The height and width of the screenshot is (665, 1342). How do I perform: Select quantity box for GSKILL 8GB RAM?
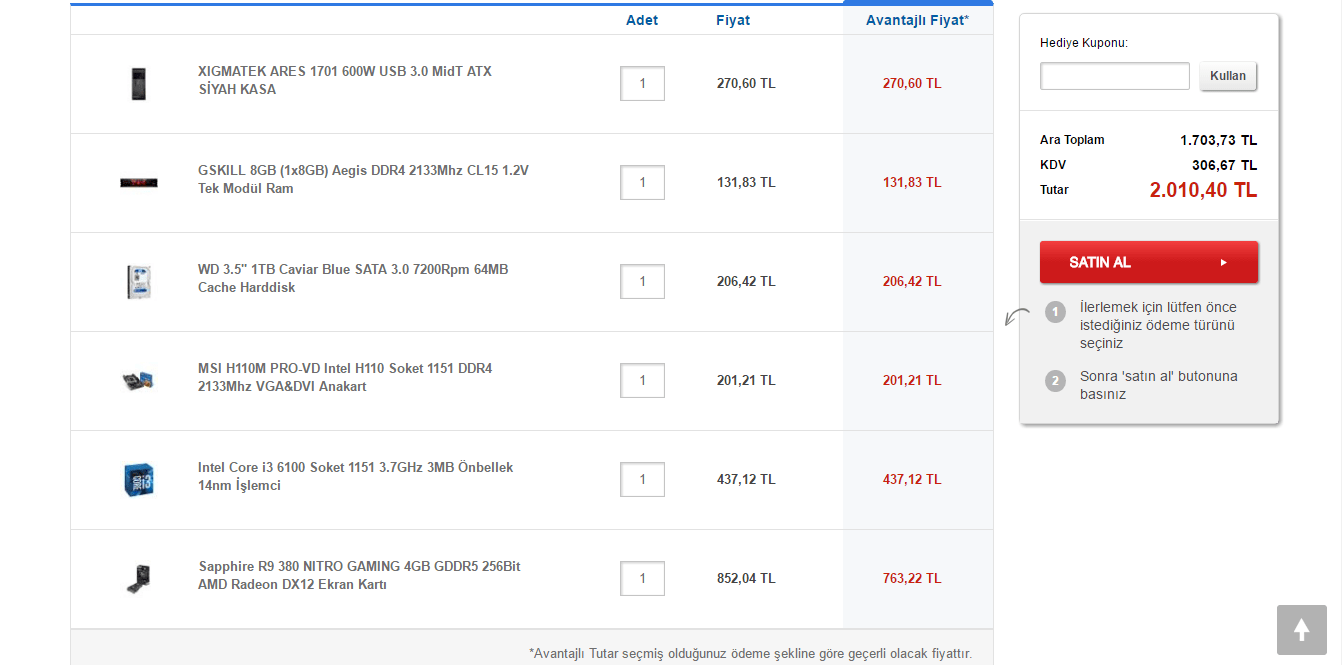[x=642, y=182]
